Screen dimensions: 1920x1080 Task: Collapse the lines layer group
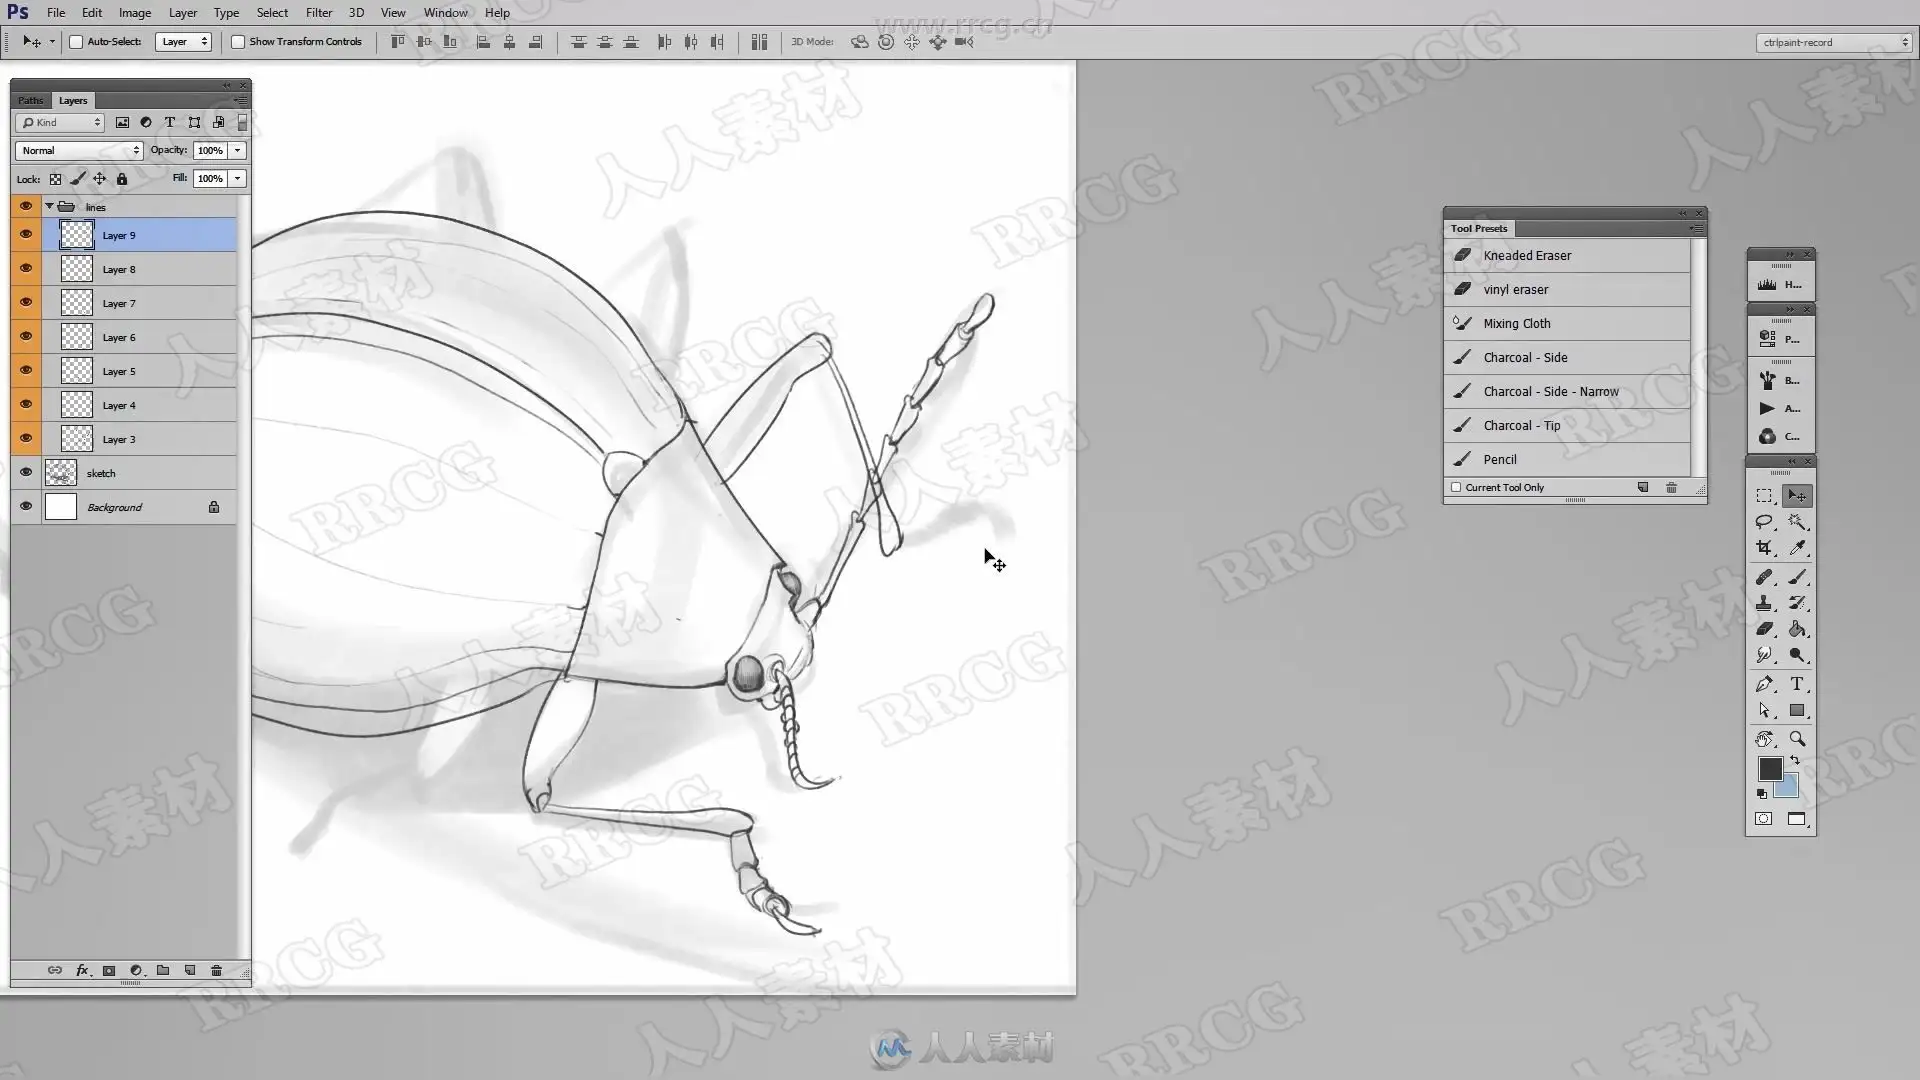coord(49,206)
